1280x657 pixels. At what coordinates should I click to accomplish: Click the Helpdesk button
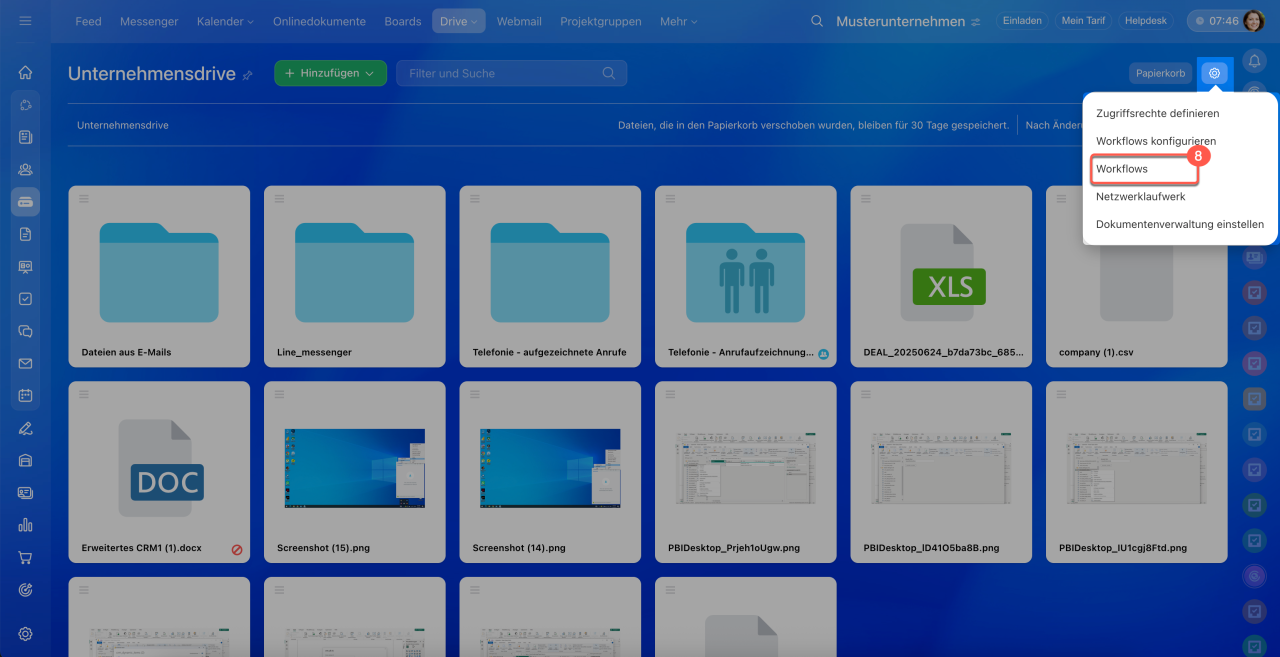[x=1146, y=21]
